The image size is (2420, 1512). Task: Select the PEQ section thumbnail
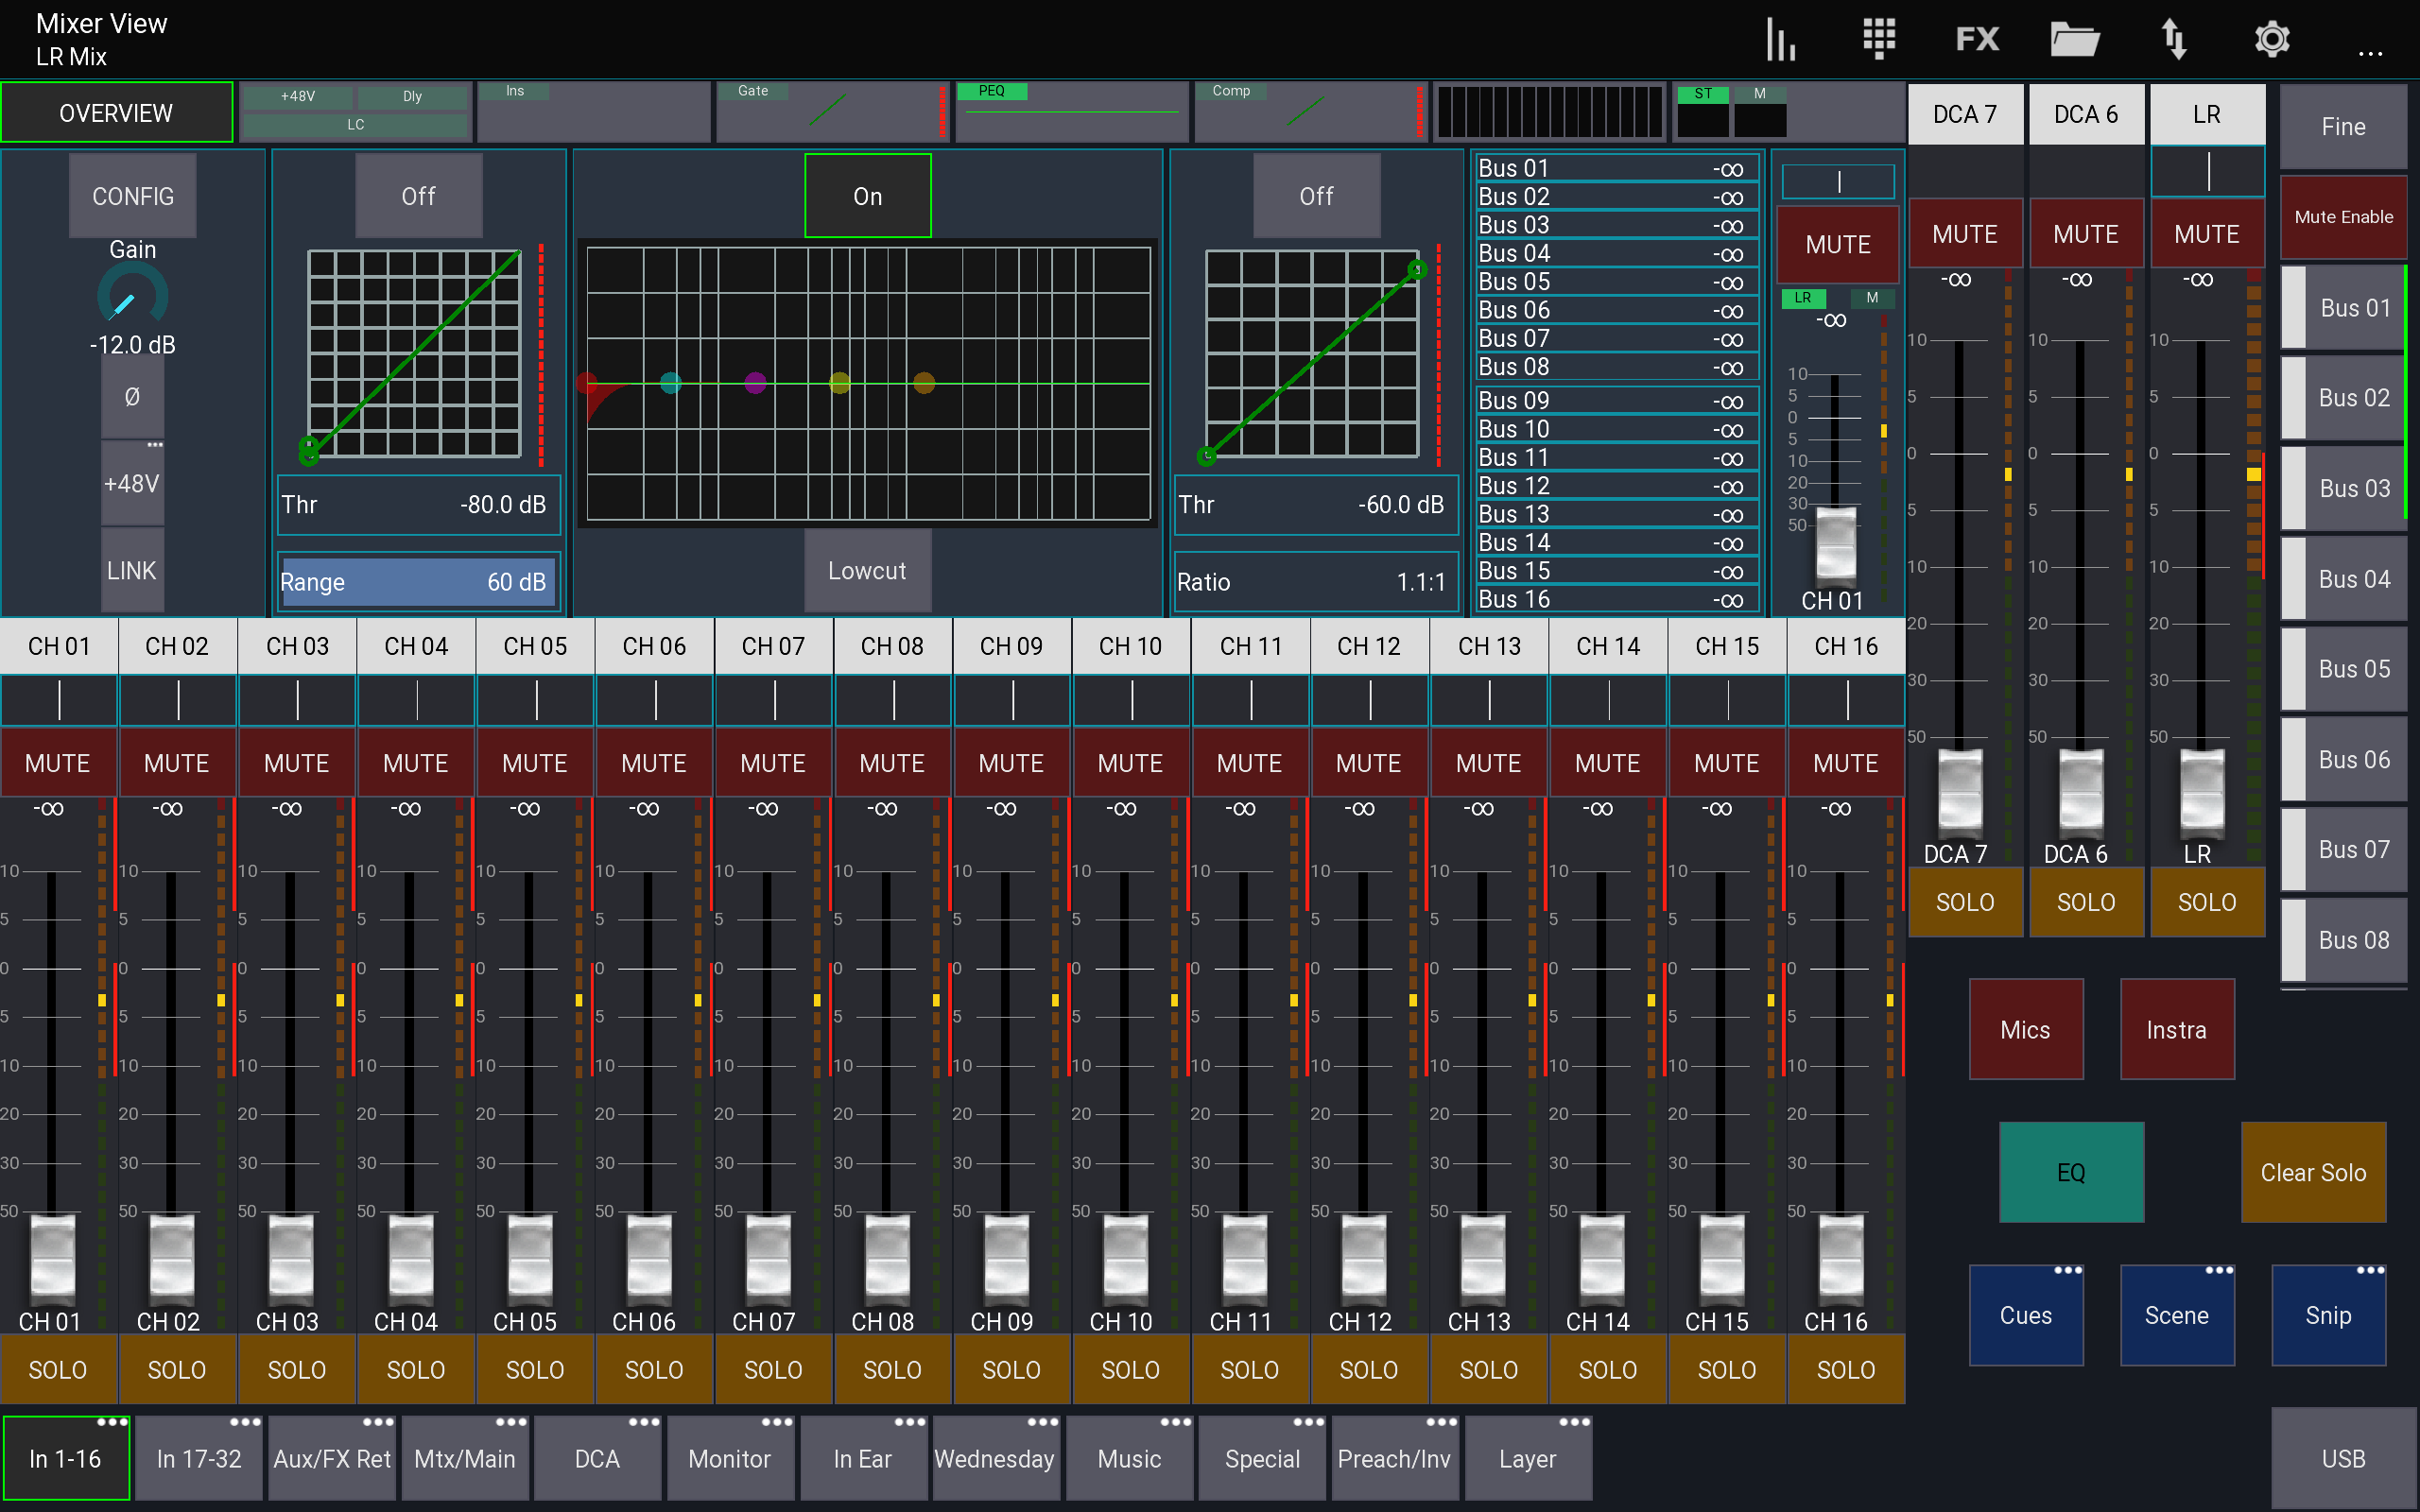(1071, 112)
